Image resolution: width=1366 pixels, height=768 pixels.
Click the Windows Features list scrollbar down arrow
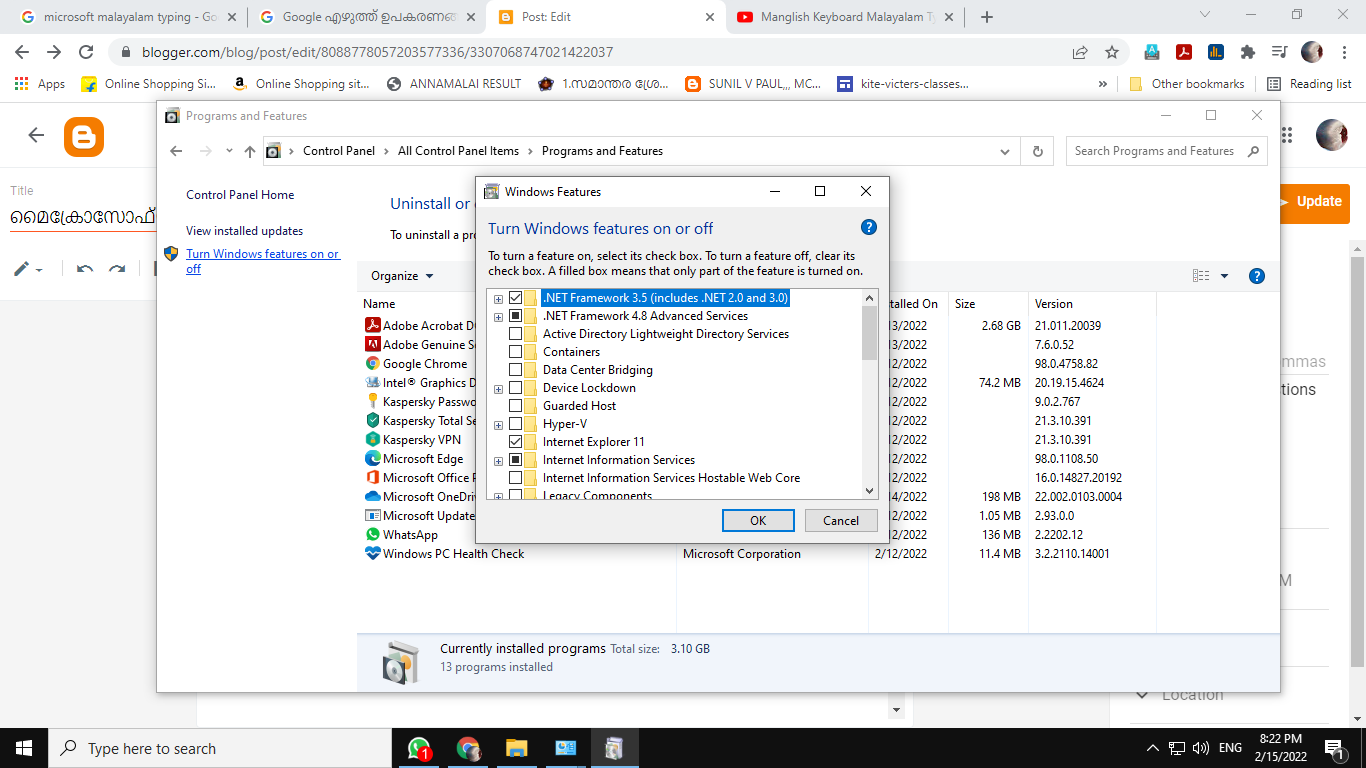pos(869,491)
